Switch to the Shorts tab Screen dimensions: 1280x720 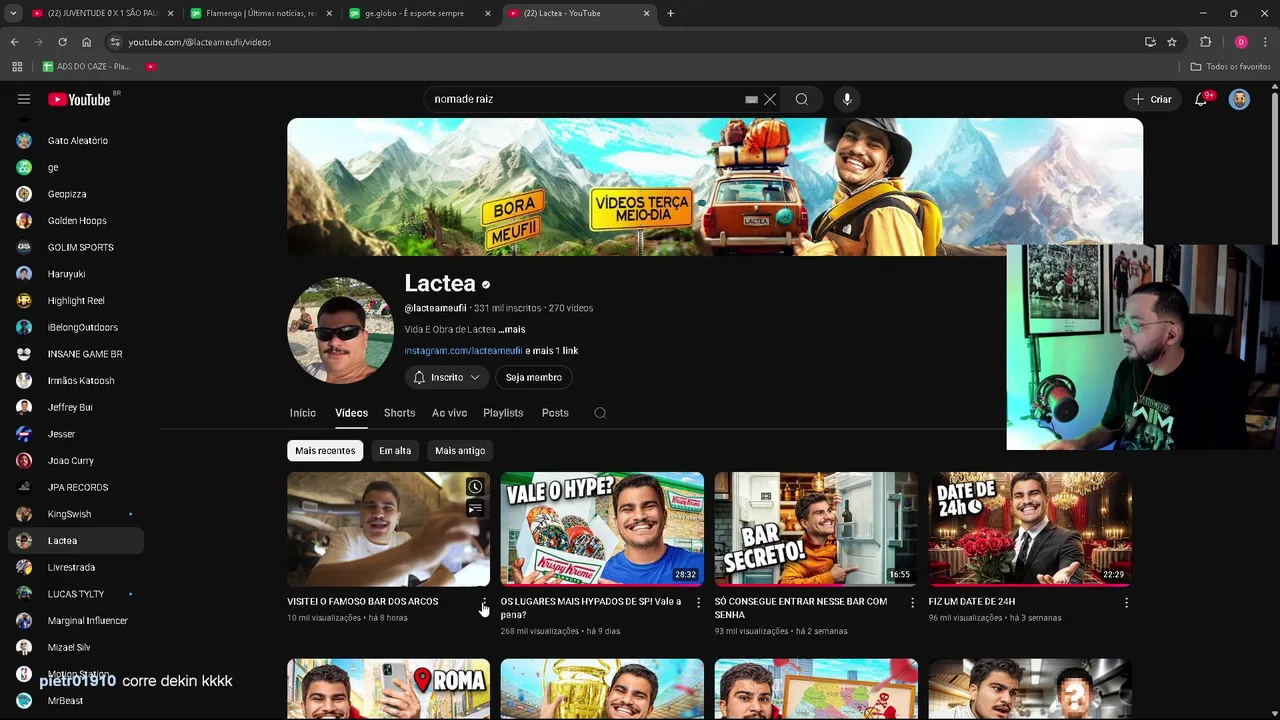click(x=399, y=413)
